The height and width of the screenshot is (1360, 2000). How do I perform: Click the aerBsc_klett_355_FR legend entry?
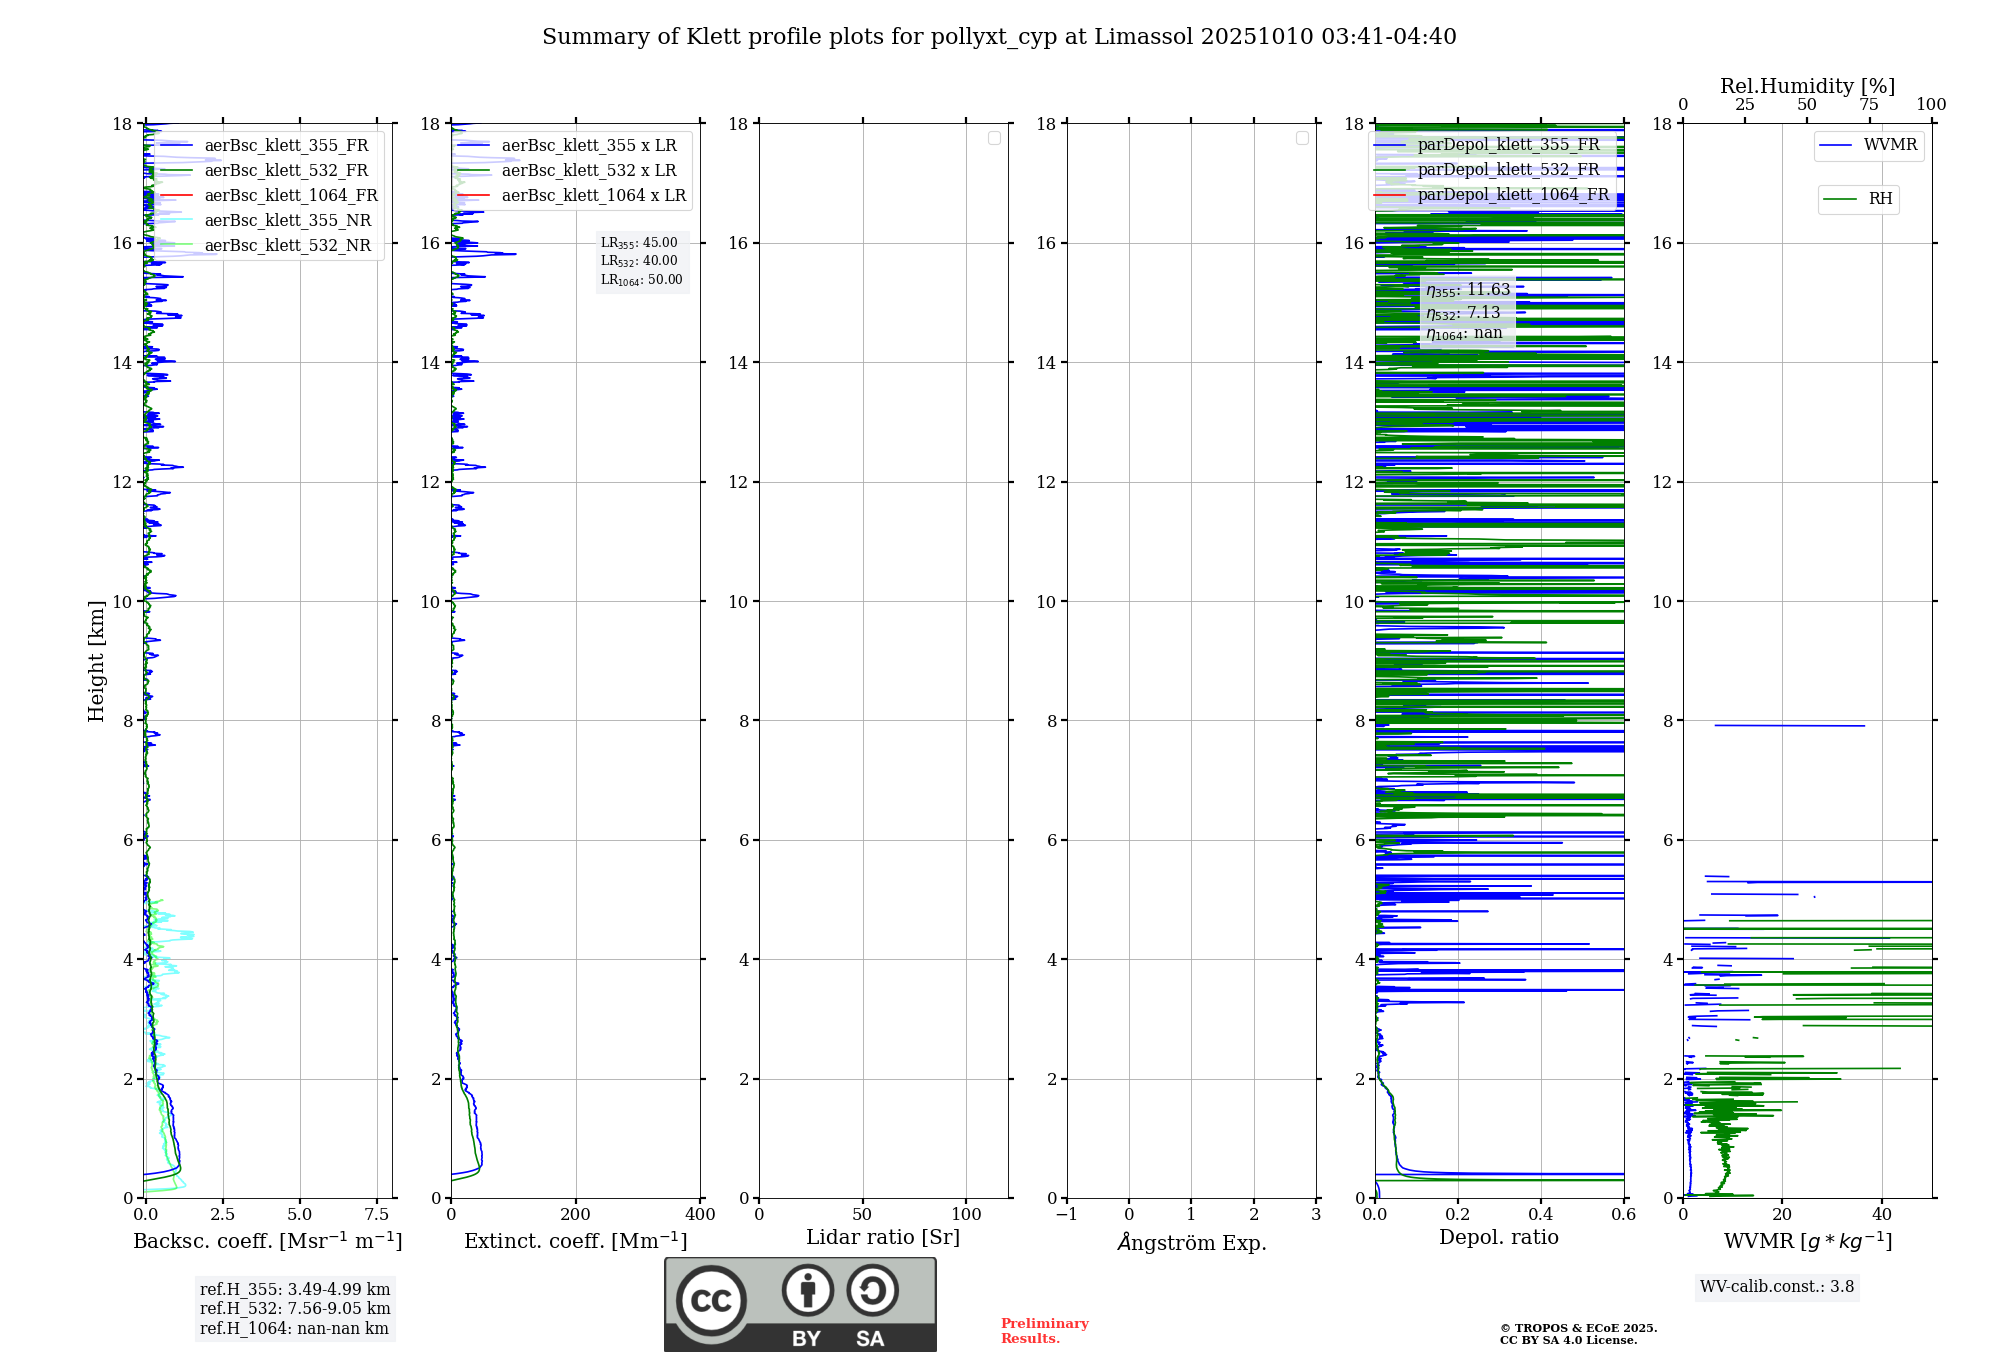[x=286, y=146]
